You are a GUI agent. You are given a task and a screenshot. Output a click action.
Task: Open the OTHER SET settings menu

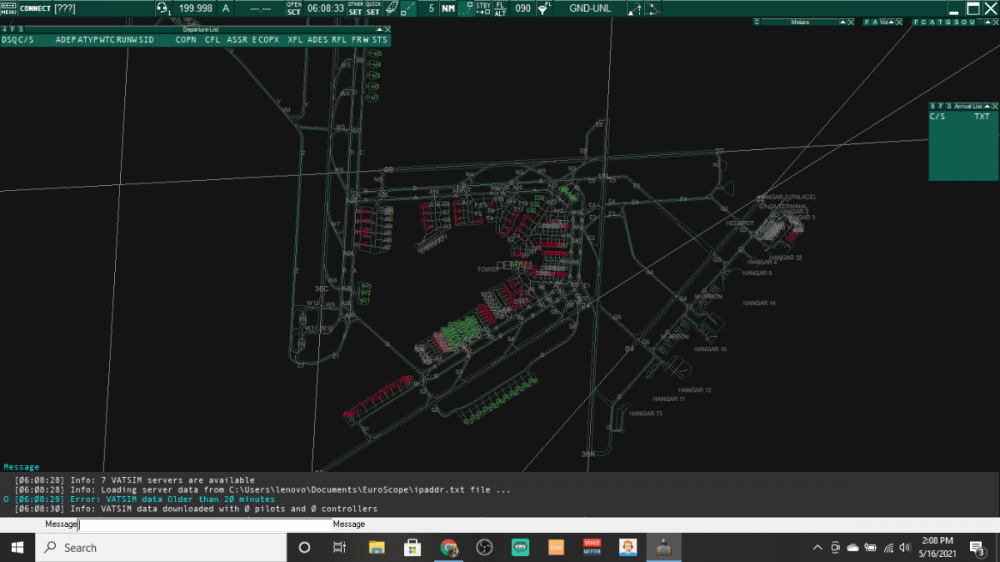coord(356,8)
